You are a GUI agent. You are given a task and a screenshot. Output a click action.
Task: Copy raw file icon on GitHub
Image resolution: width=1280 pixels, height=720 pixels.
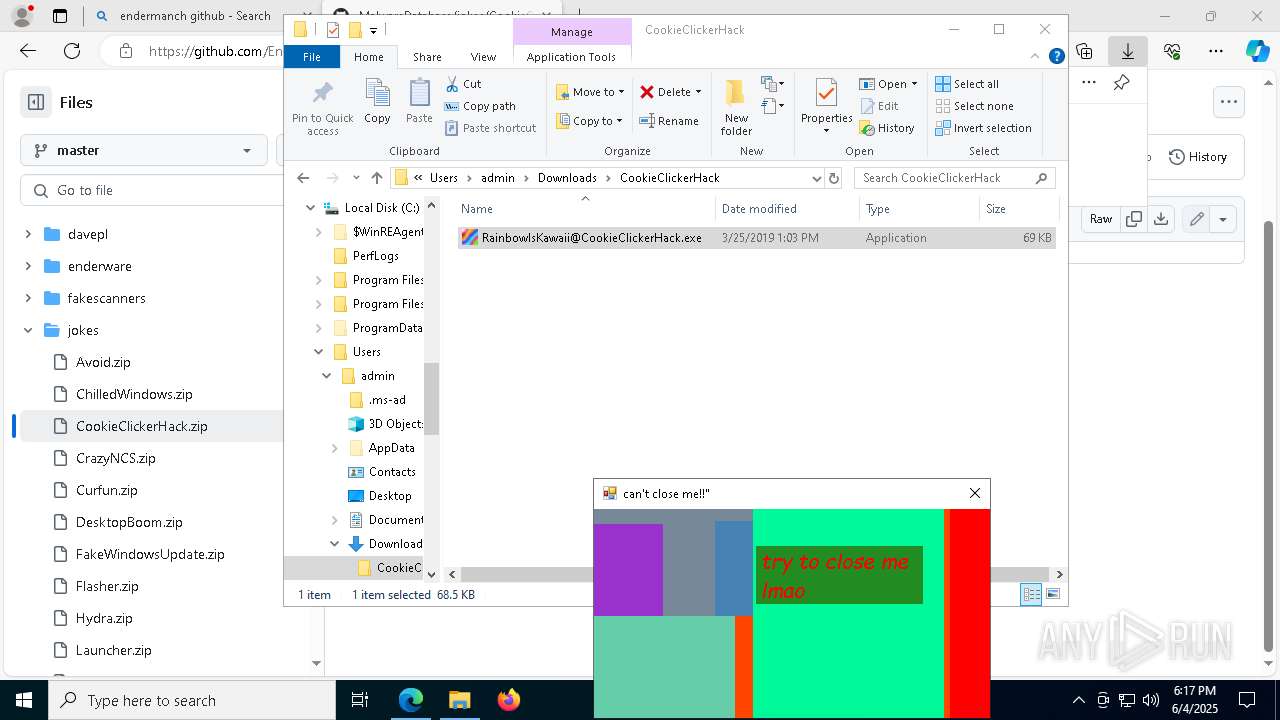[1134, 219]
